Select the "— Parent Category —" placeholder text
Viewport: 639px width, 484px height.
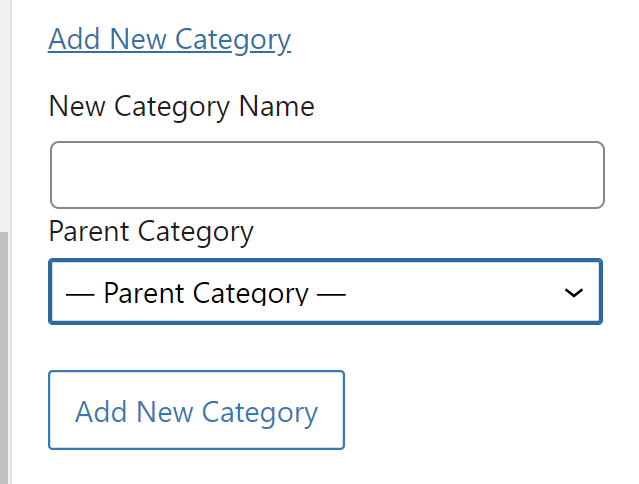point(205,293)
